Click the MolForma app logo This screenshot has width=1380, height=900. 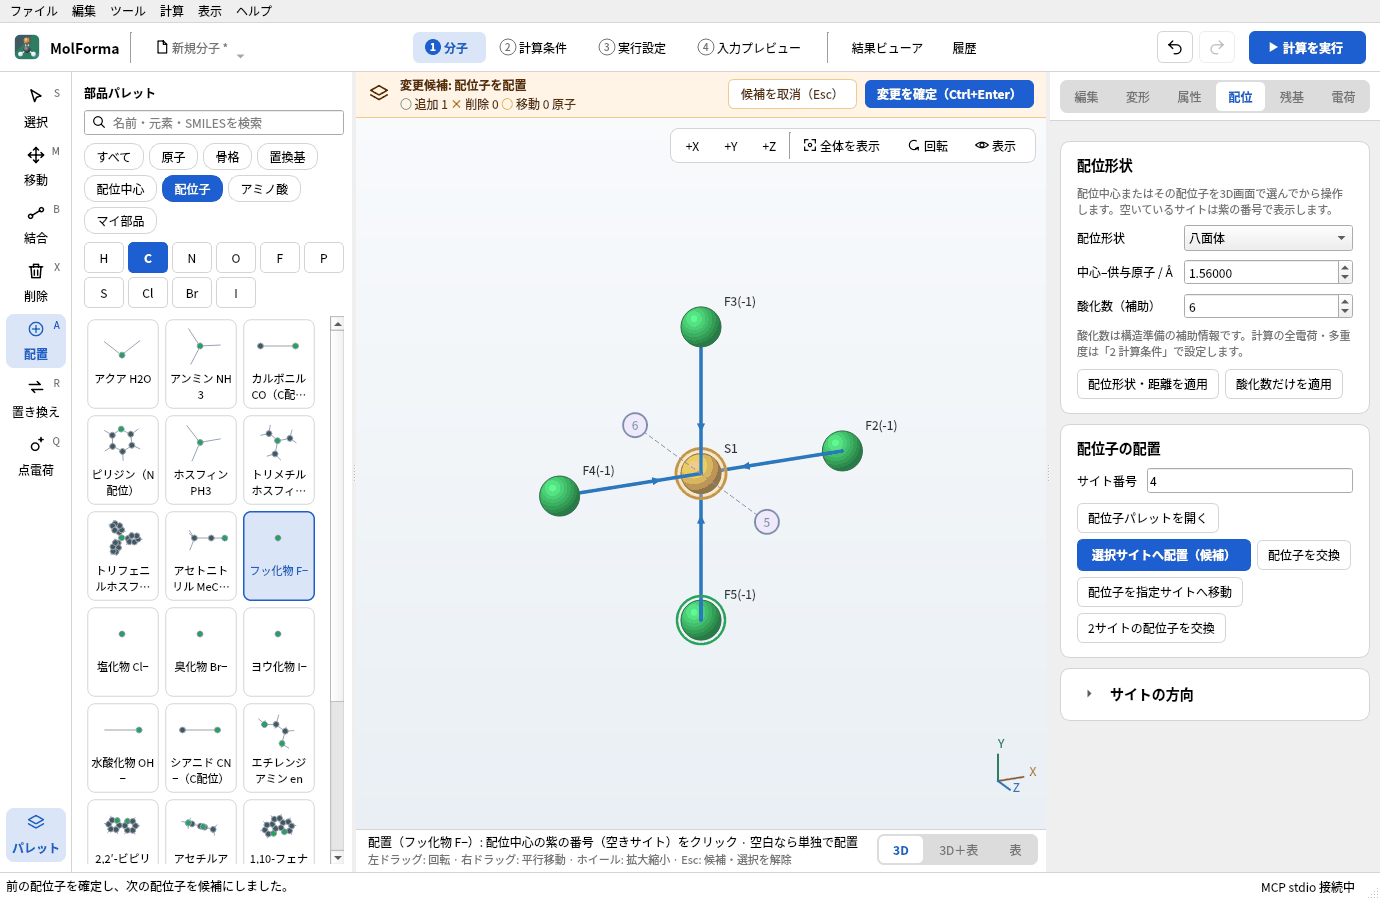click(27, 48)
